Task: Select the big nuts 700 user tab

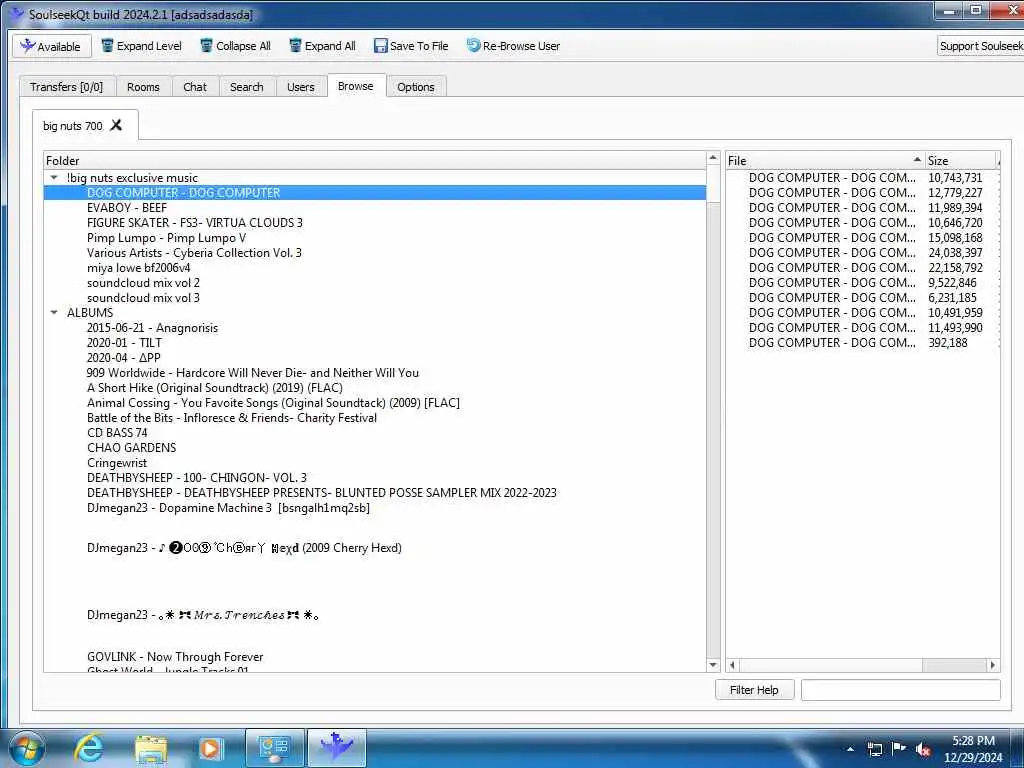Action: pos(73,125)
